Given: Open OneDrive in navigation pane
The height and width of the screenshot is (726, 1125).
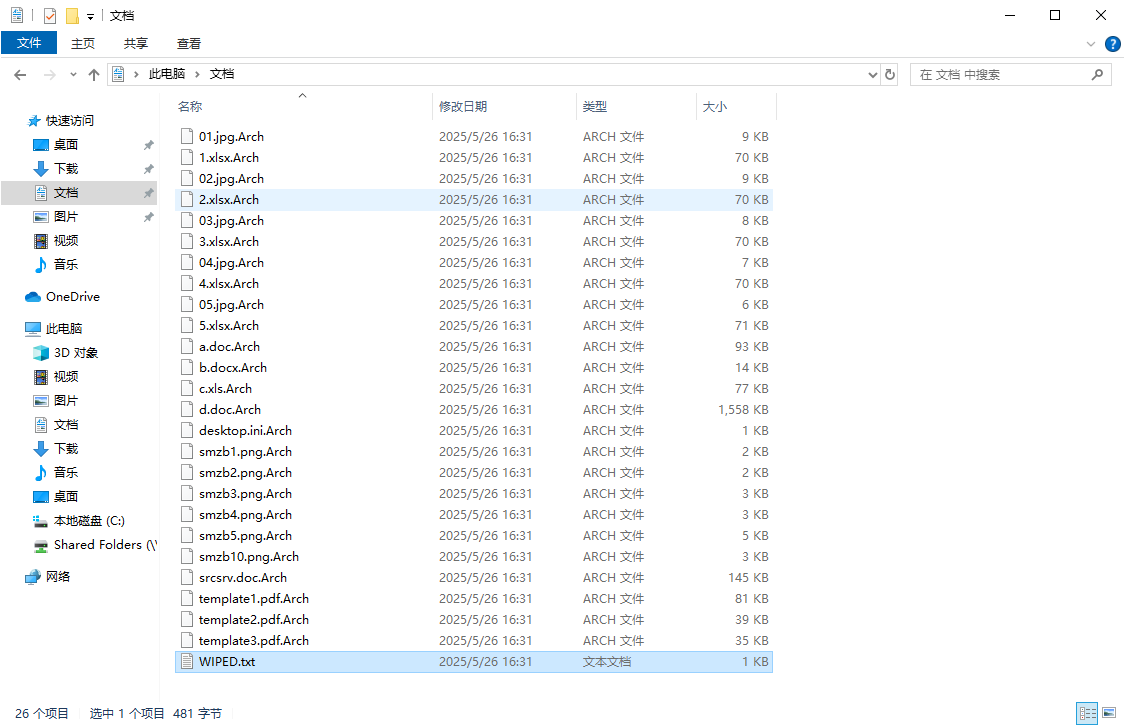Looking at the screenshot, I should coord(72,297).
